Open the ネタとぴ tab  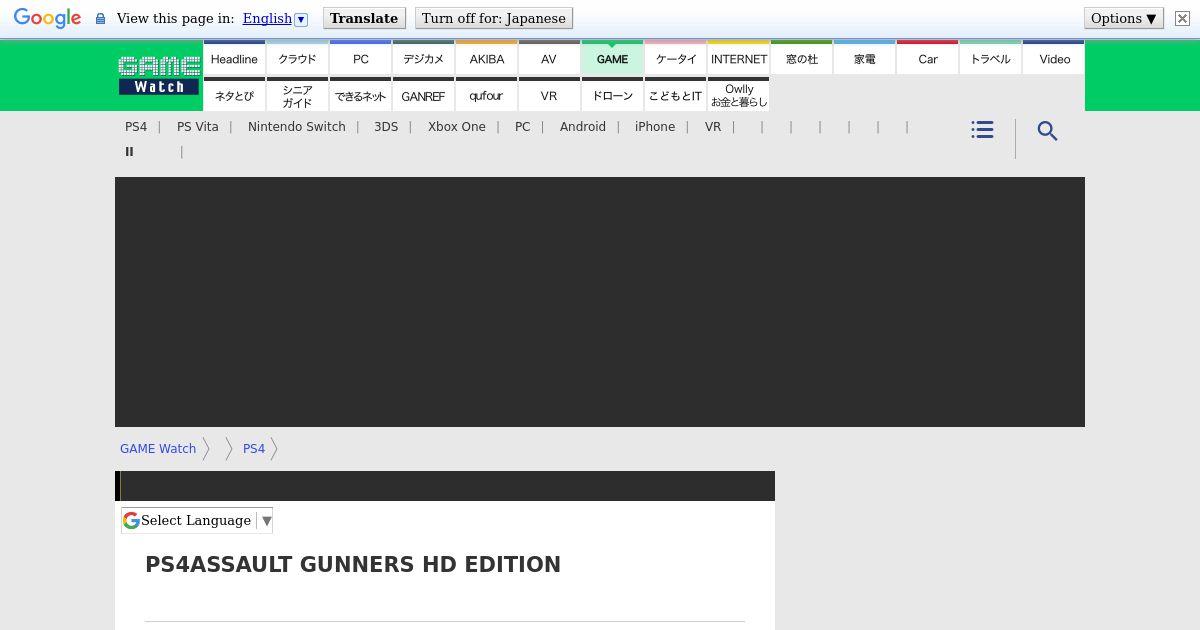[234, 95]
